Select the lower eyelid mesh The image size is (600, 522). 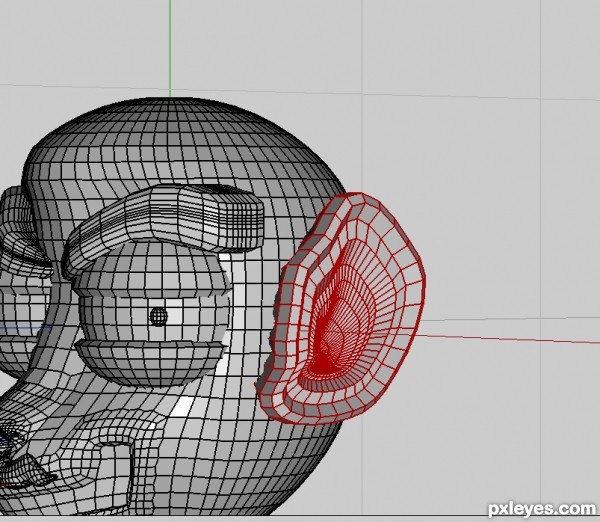point(149,363)
